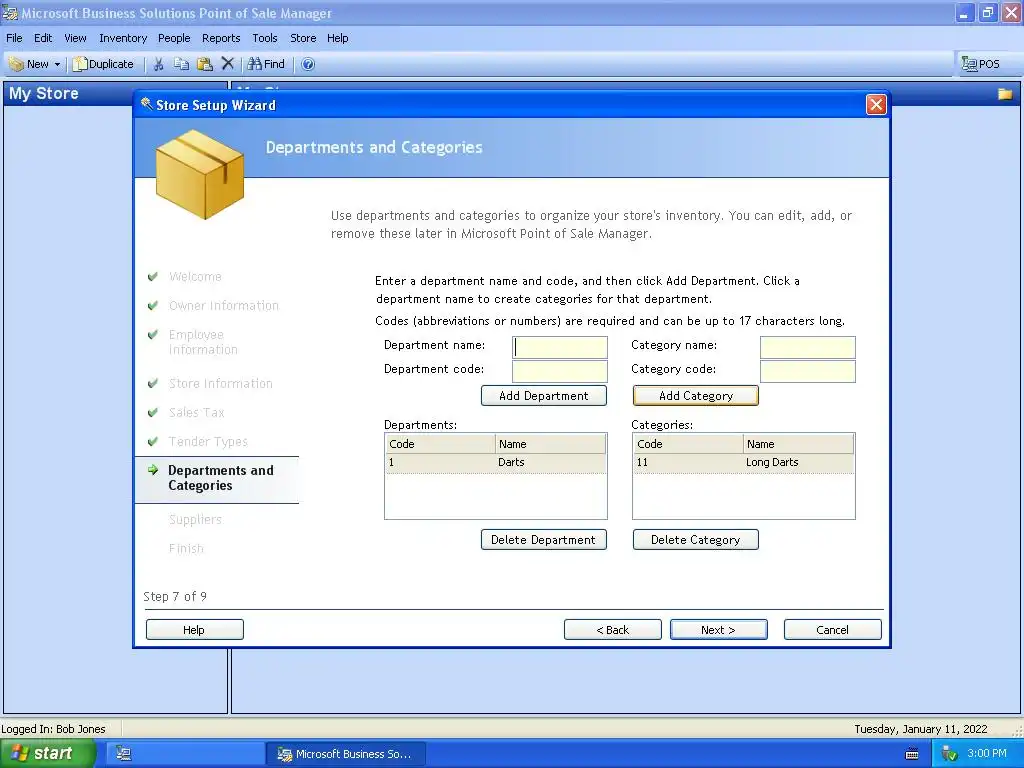Click the New toolbar button
1024x768 pixels.
click(29, 64)
